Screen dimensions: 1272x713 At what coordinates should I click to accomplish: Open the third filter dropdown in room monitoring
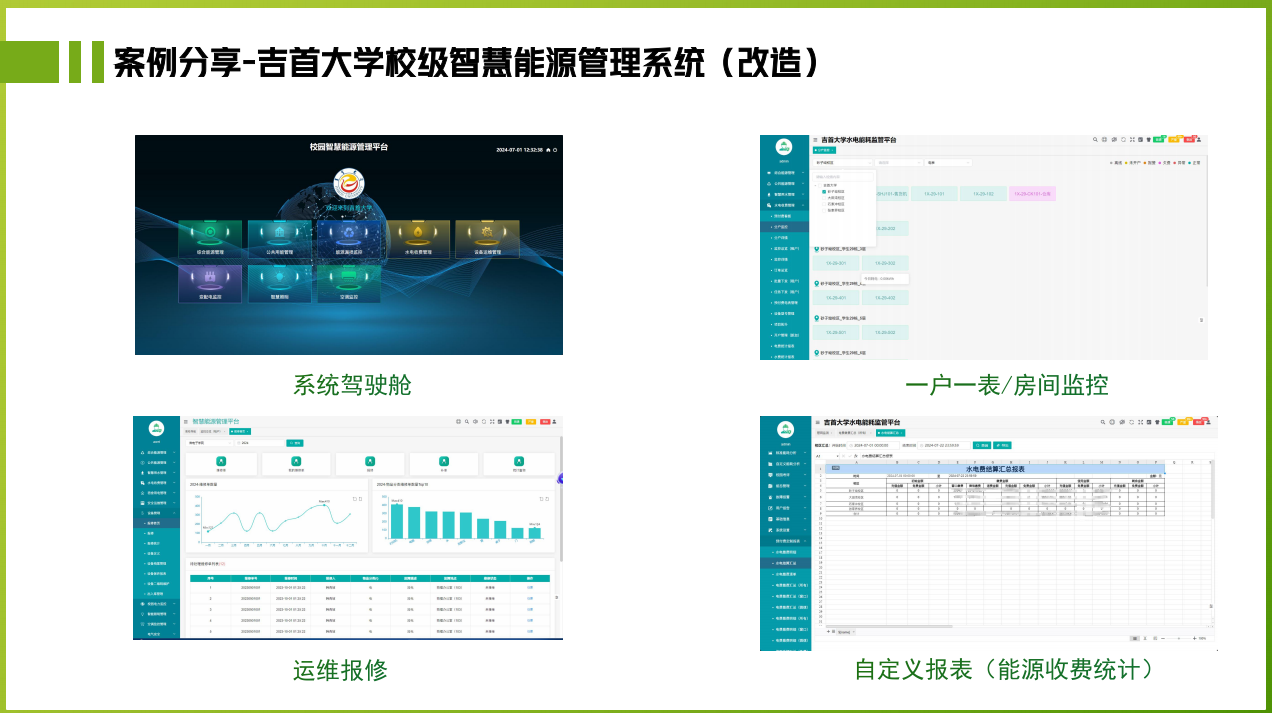[948, 162]
